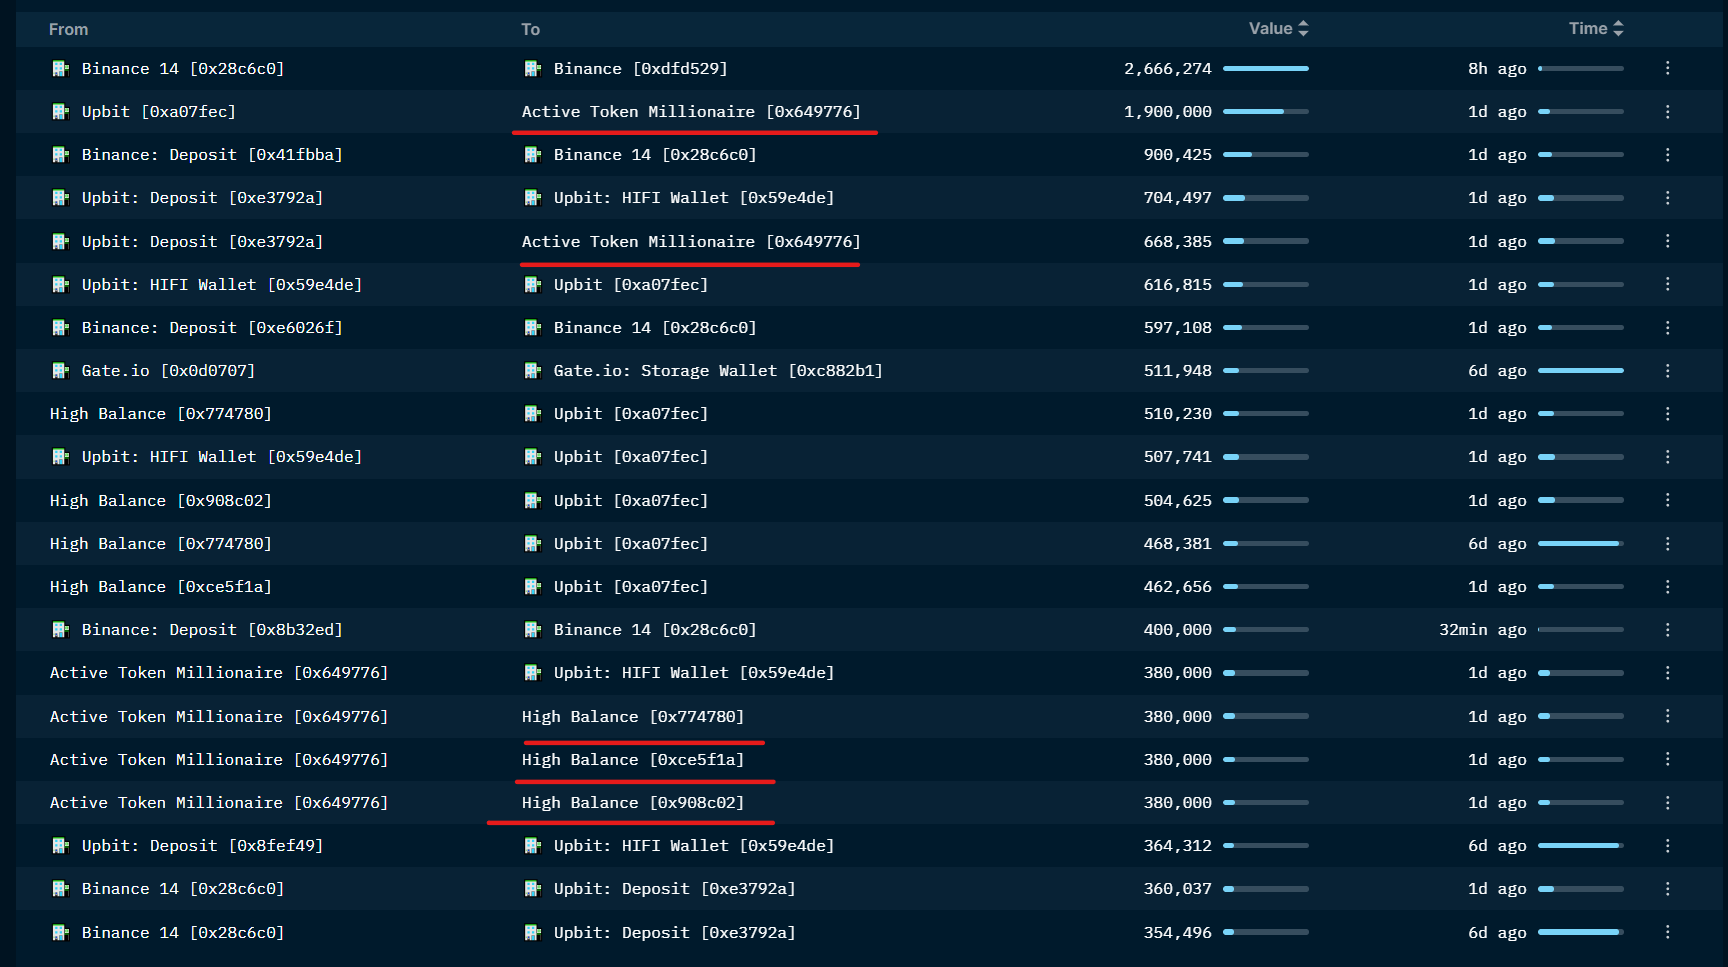Screen dimensions: 1728x967
Task: Open High Balance [0x908c02] recipient address
Action: coord(632,803)
